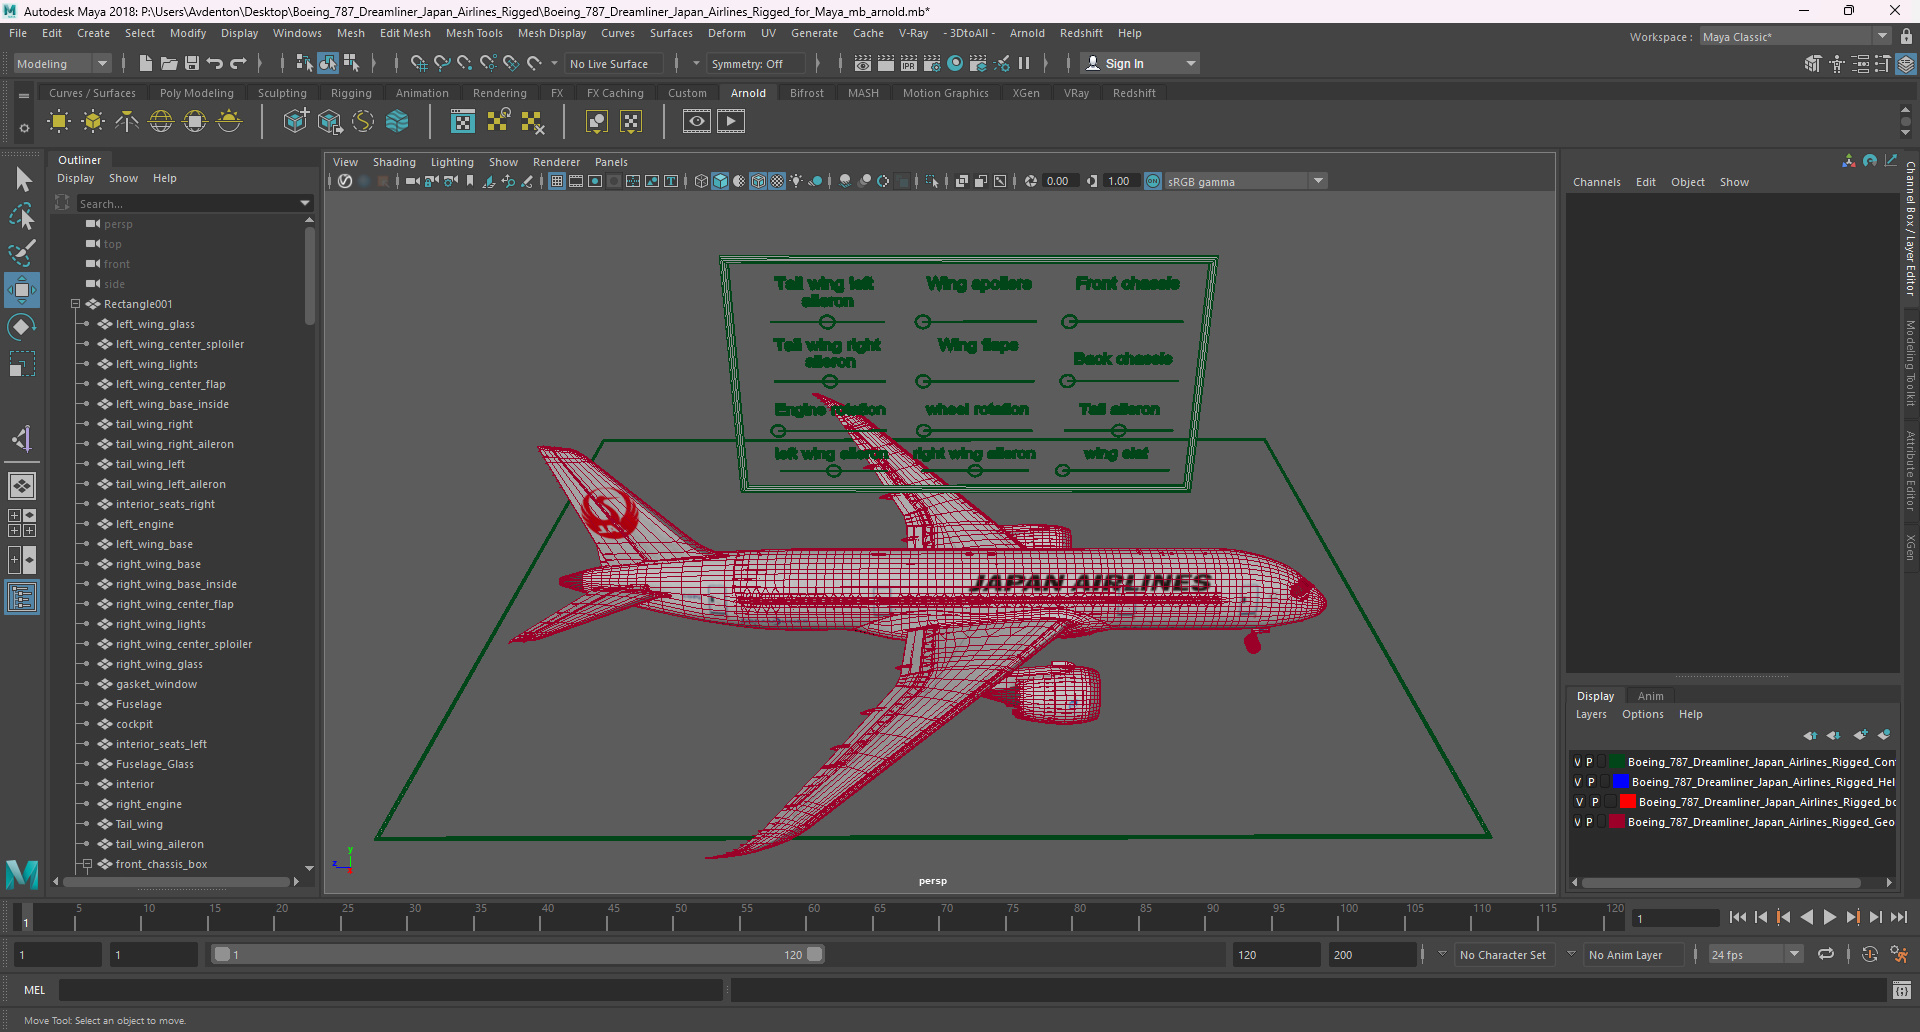
Task: Click the Outliner search field
Action: coord(187,203)
